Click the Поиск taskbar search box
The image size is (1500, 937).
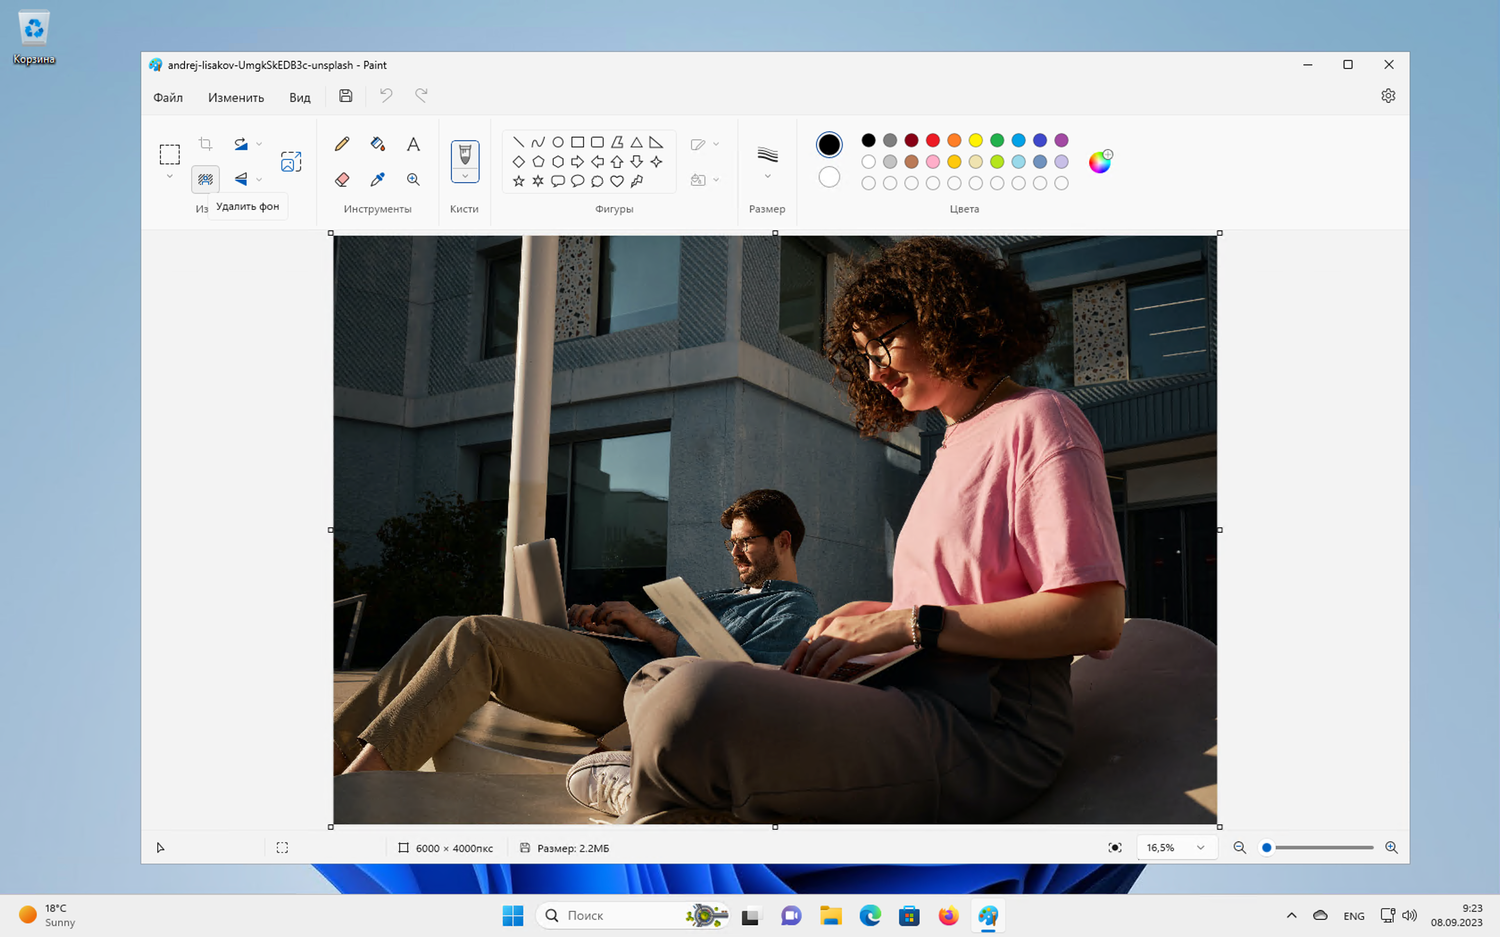[x=633, y=915]
